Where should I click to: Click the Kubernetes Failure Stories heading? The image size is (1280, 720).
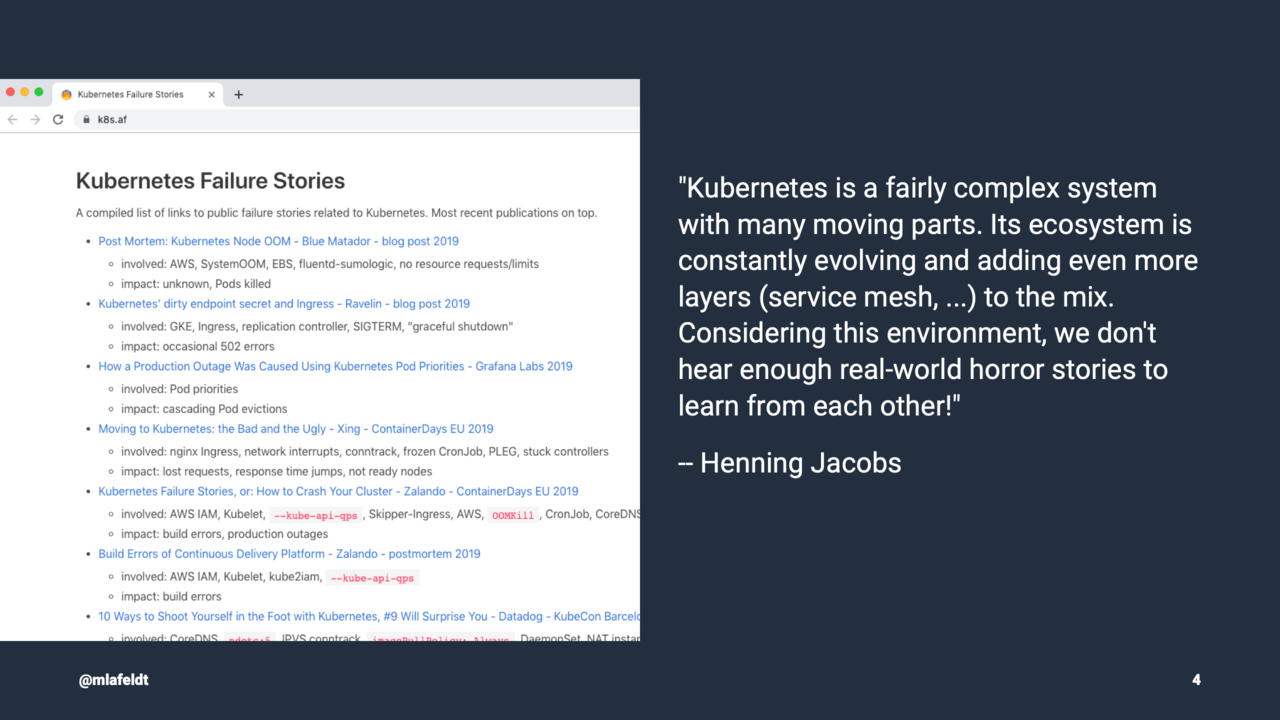[x=210, y=181]
